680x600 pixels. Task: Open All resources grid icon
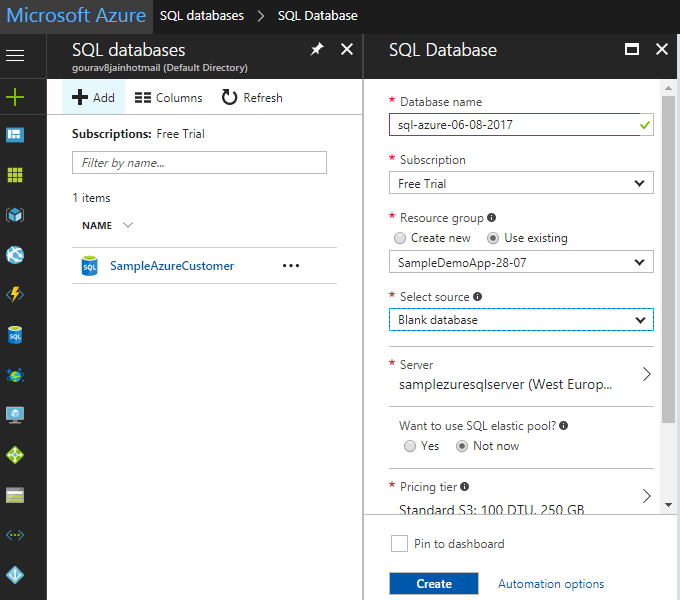[15, 175]
